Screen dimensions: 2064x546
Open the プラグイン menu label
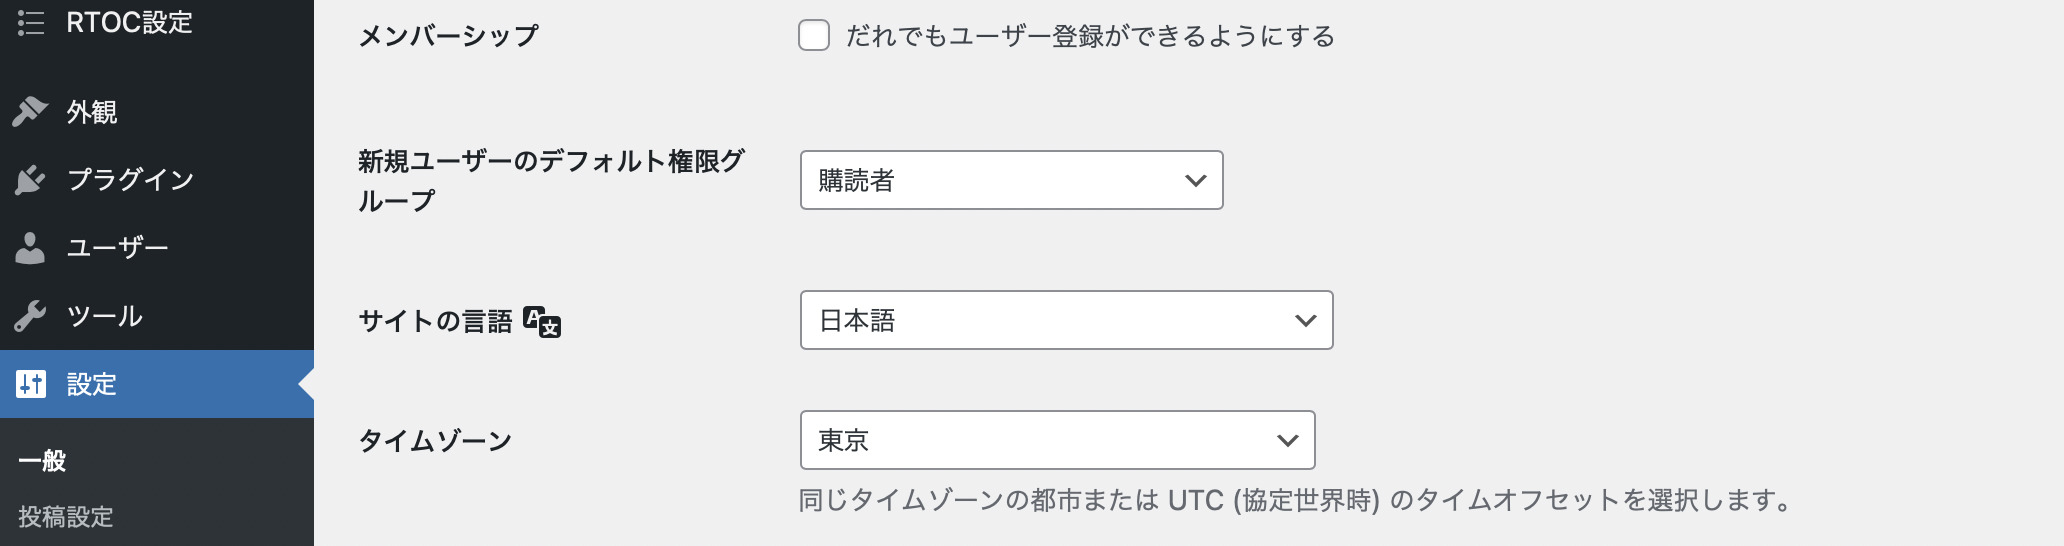(130, 180)
